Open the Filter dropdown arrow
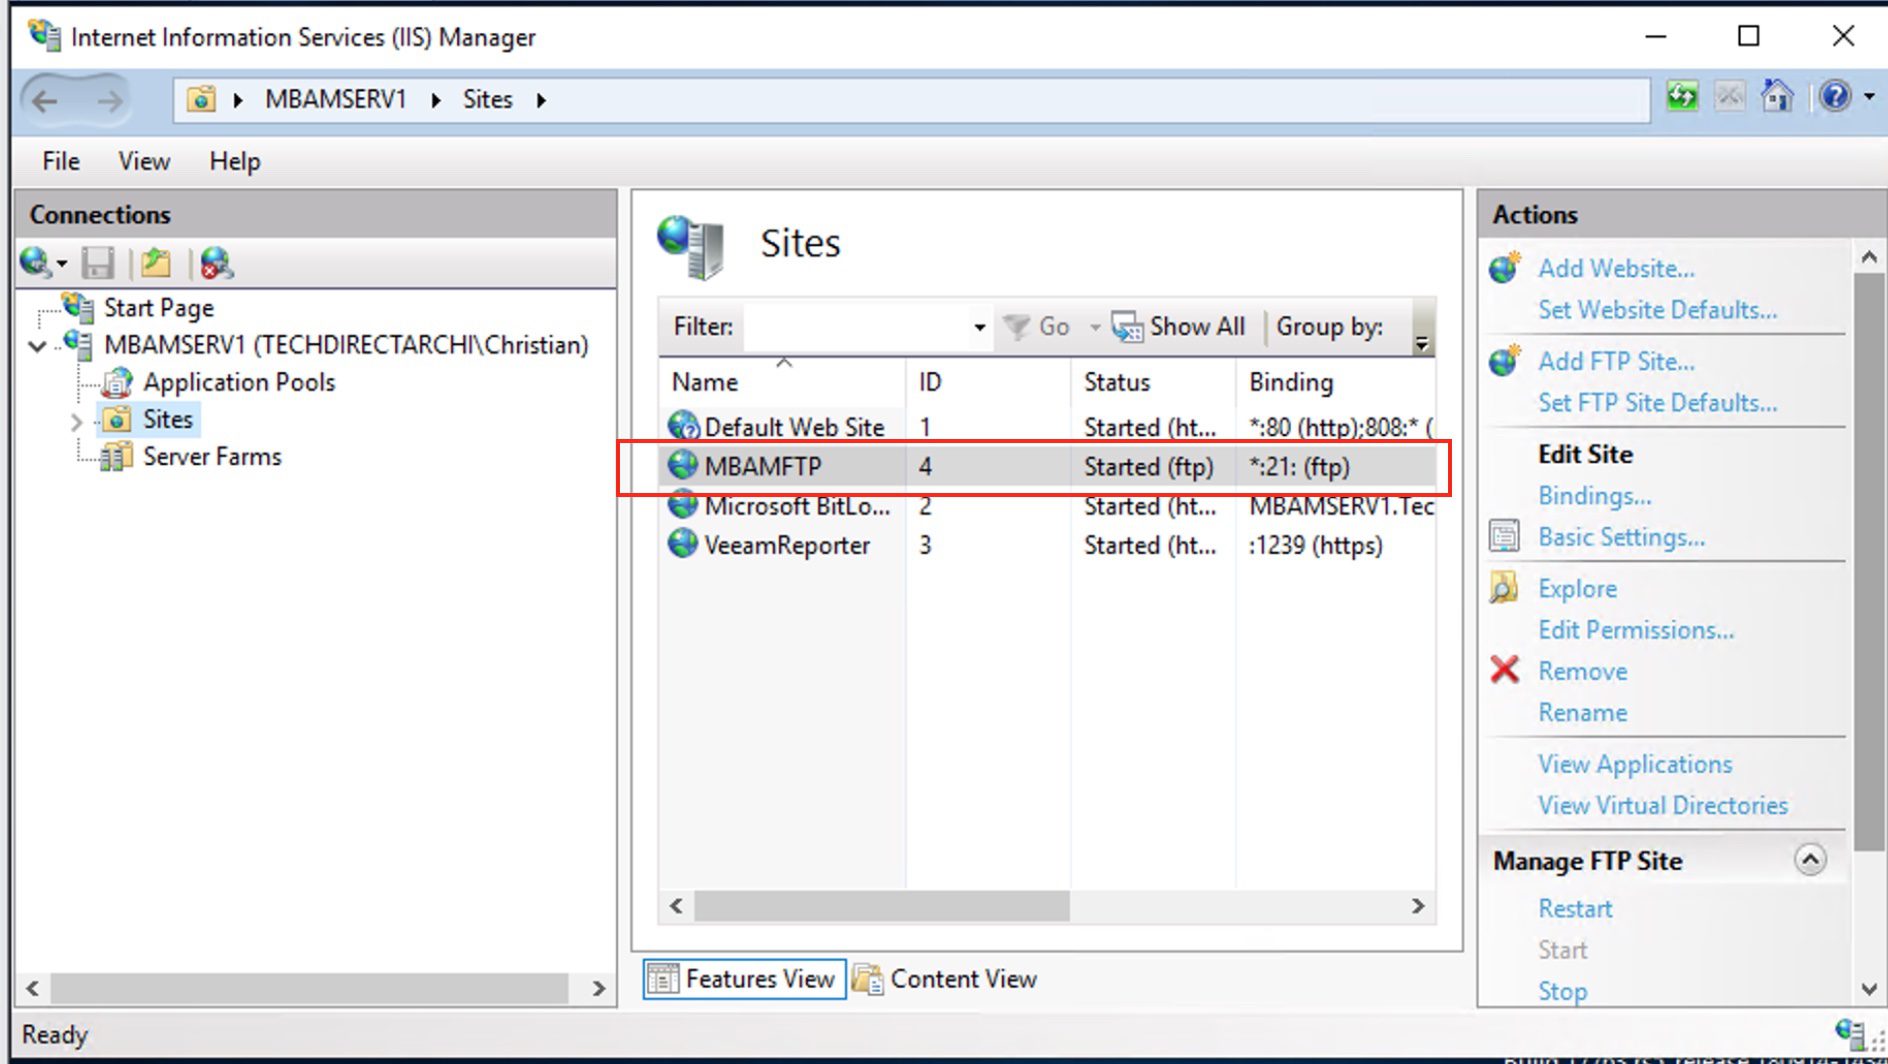 pyautogui.click(x=980, y=327)
